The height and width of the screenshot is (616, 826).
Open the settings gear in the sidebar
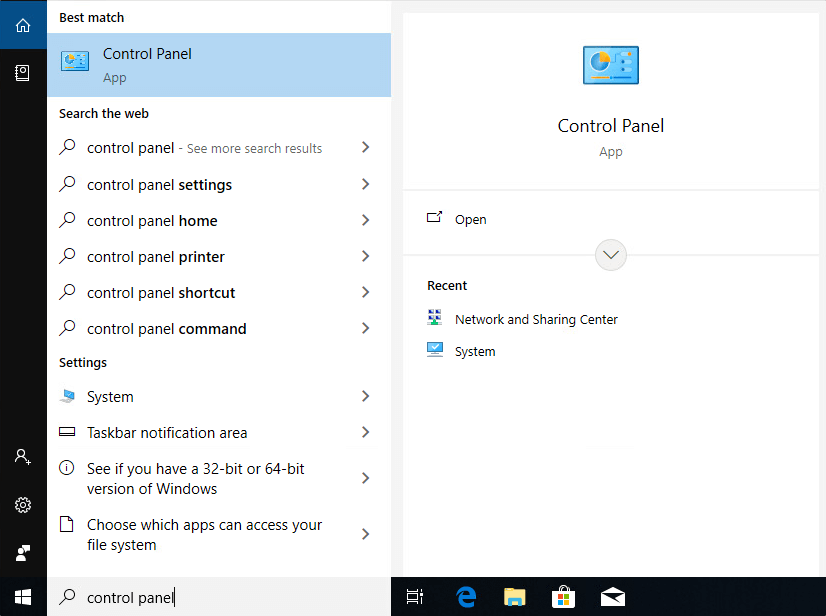[x=23, y=505]
